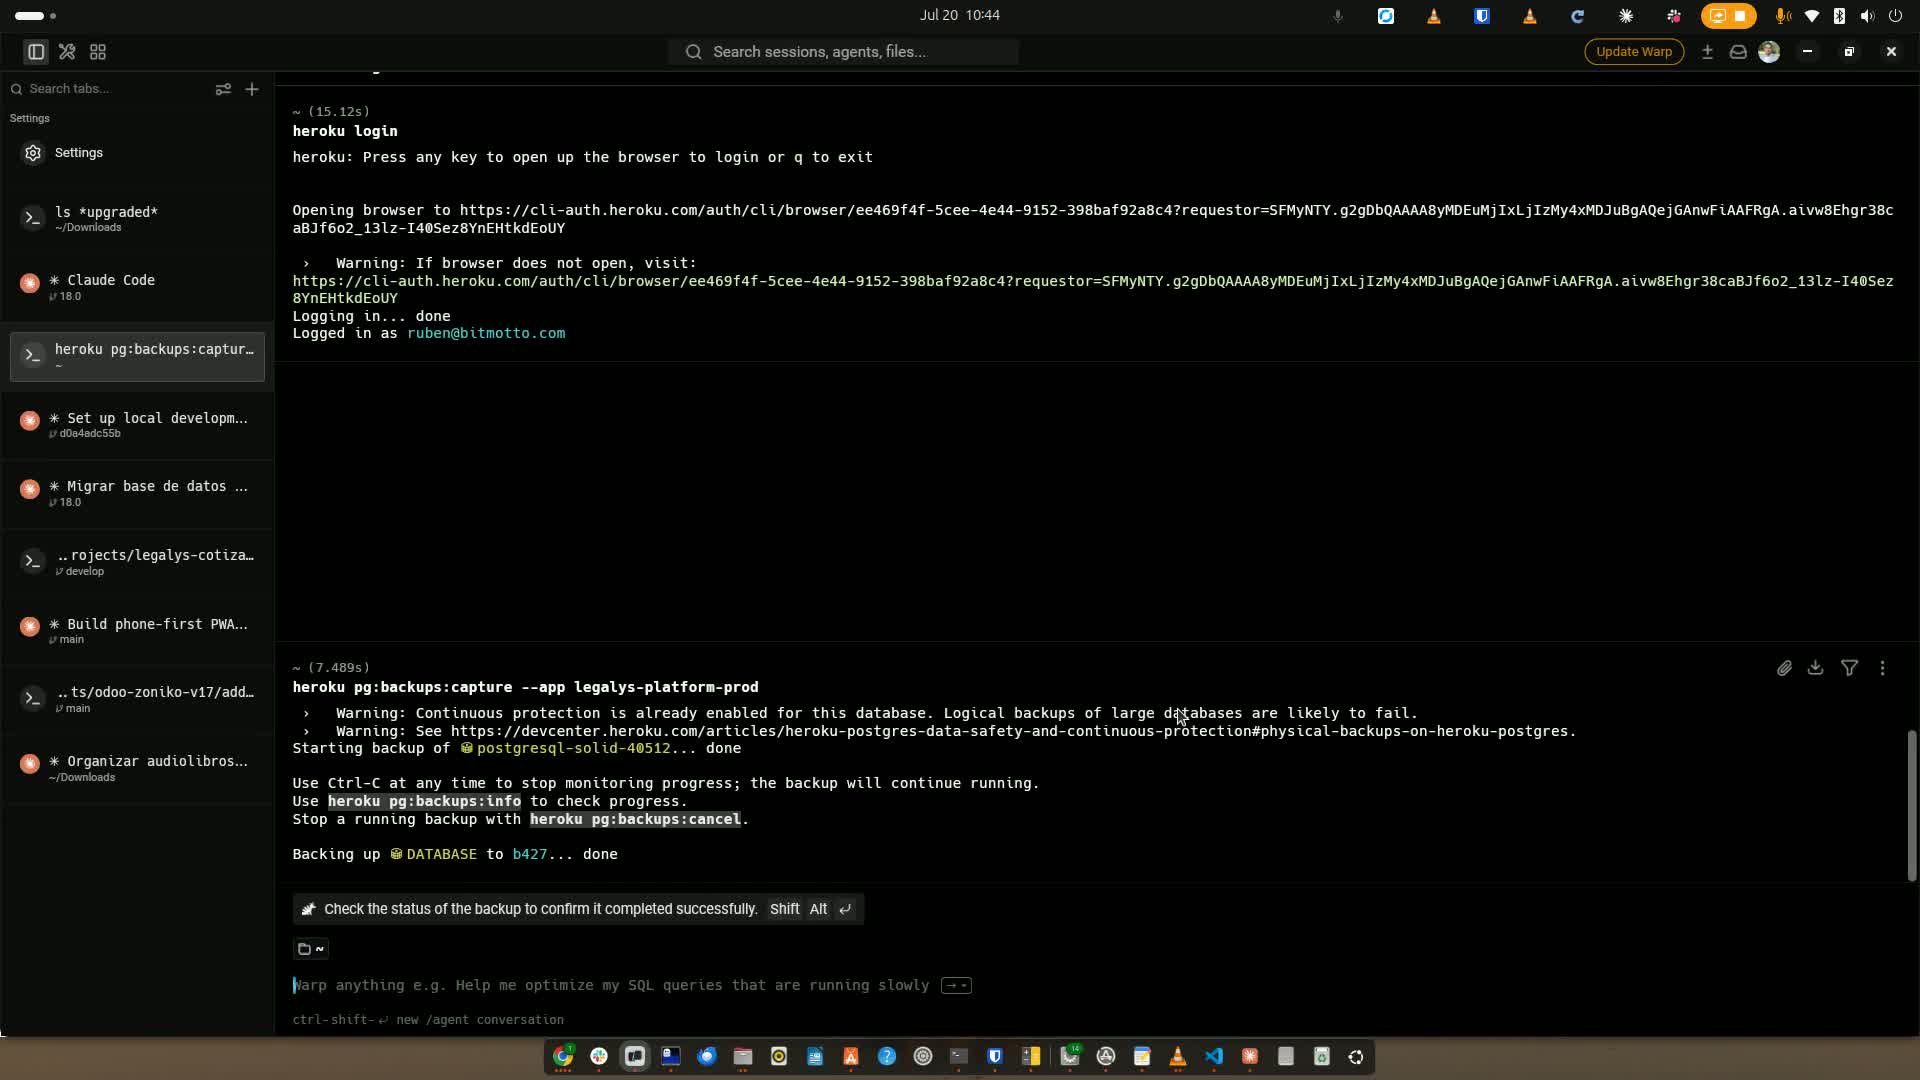Click the arrow key hint in input placeholder
This screenshot has width=1920, height=1080.
click(957, 986)
